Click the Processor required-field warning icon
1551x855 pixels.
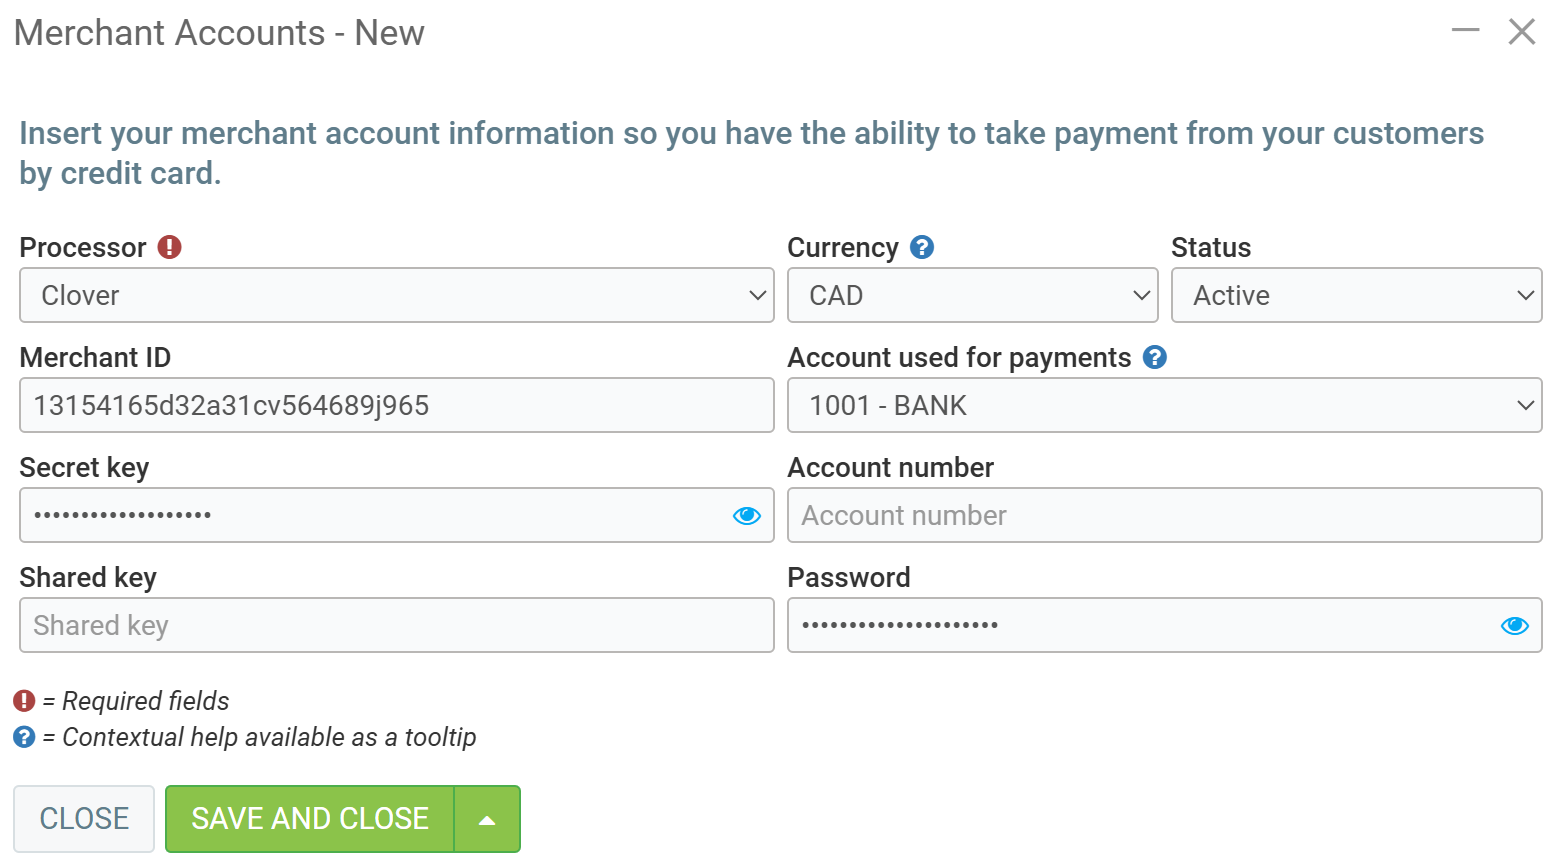(x=170, y=247)
